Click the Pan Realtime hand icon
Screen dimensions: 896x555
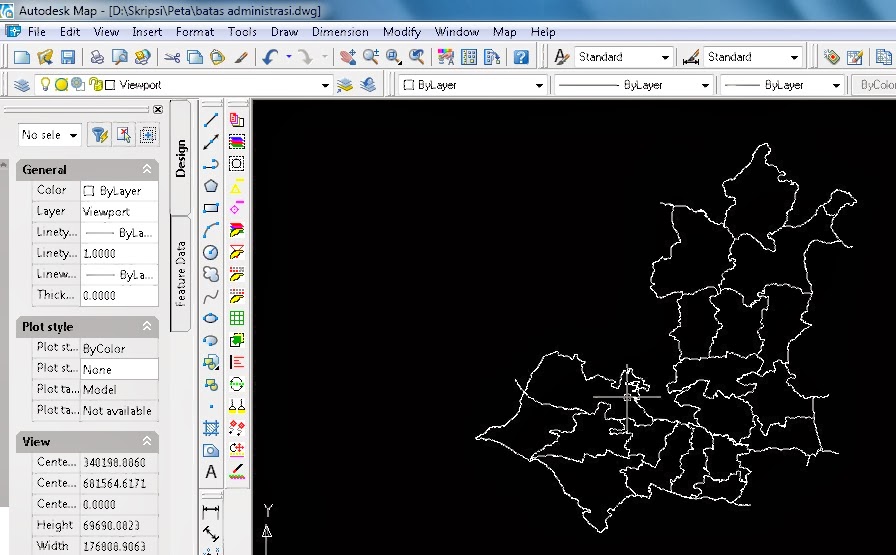click(x=347, y=57)
